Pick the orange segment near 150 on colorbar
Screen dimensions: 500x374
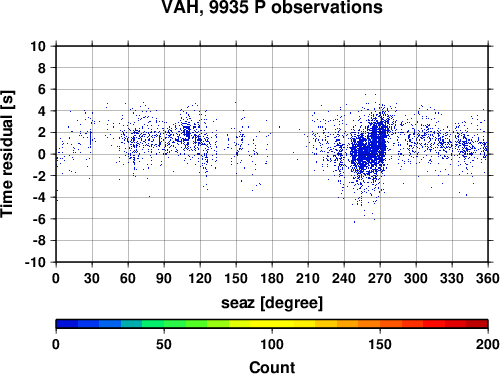[x=380, y=324]
